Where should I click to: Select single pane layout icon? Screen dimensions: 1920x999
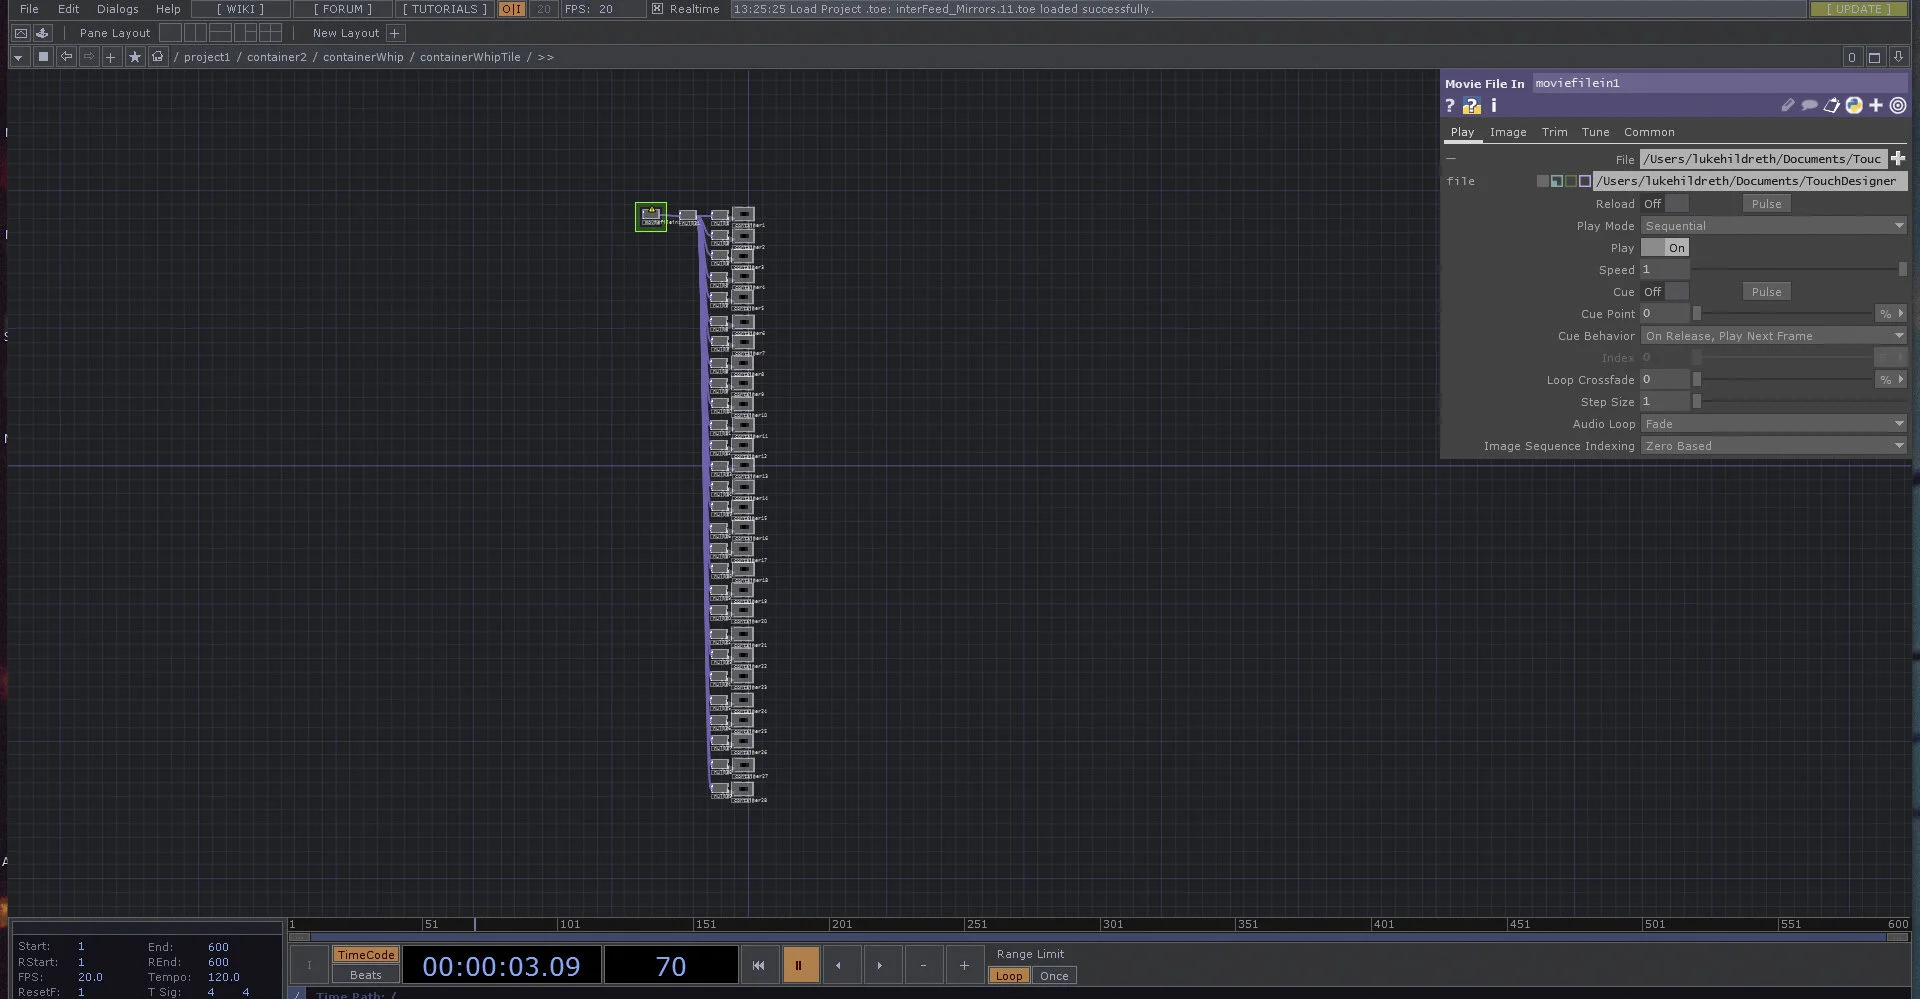171,33
